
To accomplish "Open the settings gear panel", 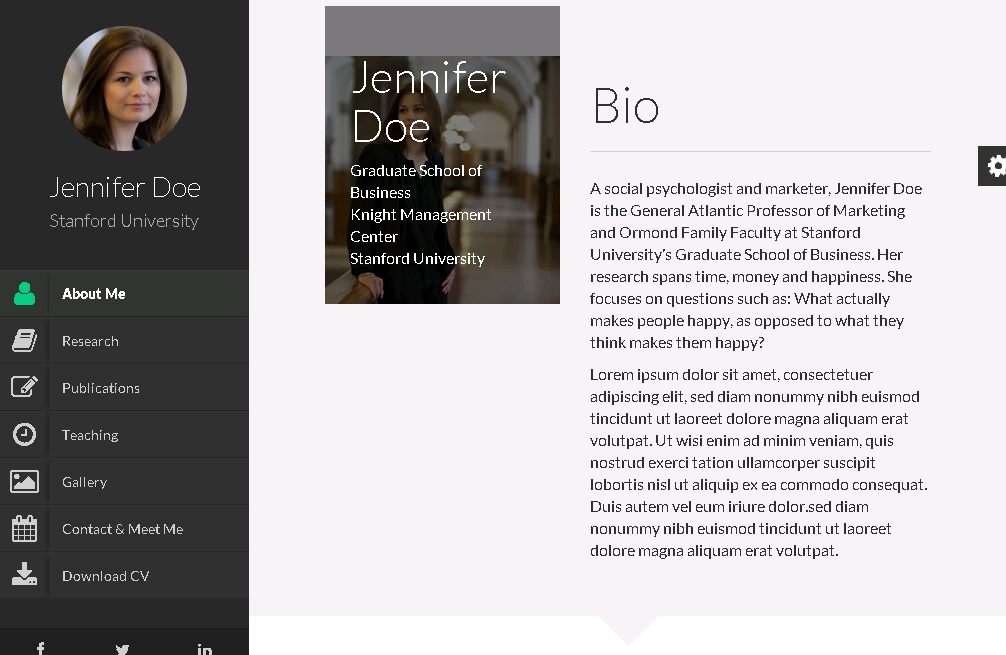I will pyautogui.click(x=995, y=166).
